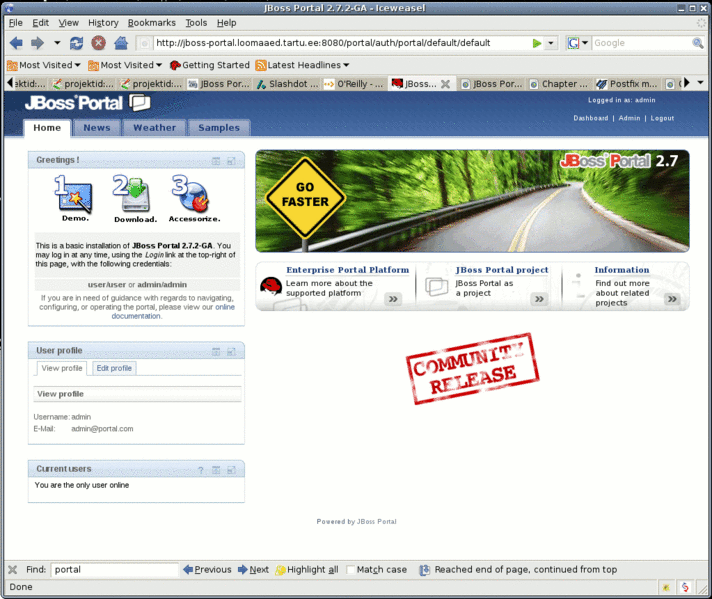712x599 pixels.
Task: Minimize the Current users portlet
Action: [x=231, y=470]
